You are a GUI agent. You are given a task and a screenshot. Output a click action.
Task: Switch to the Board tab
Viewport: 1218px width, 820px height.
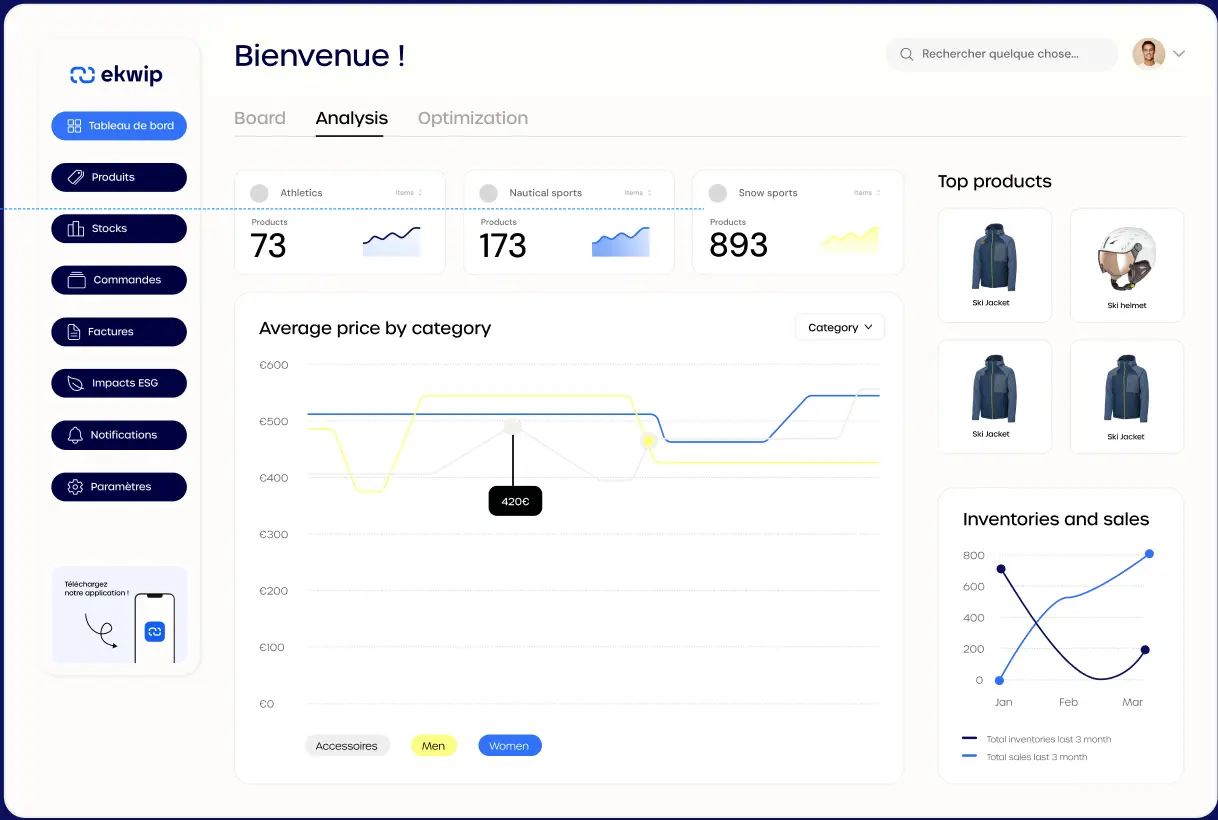pyautogui.click(x=260, y=118)
